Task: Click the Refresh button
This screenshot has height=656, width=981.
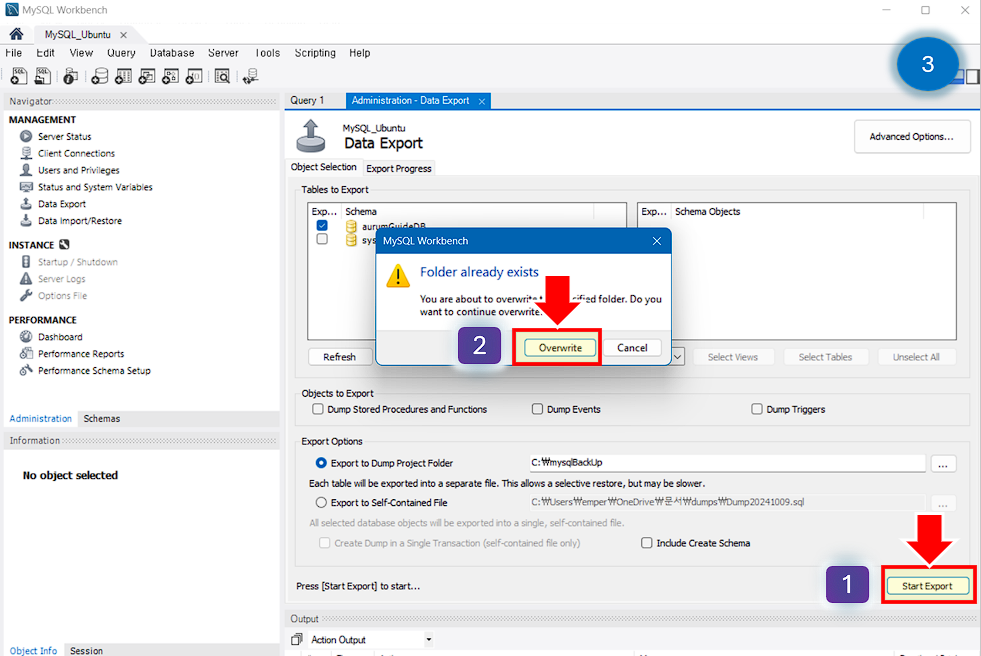Action: click(340, 357)
